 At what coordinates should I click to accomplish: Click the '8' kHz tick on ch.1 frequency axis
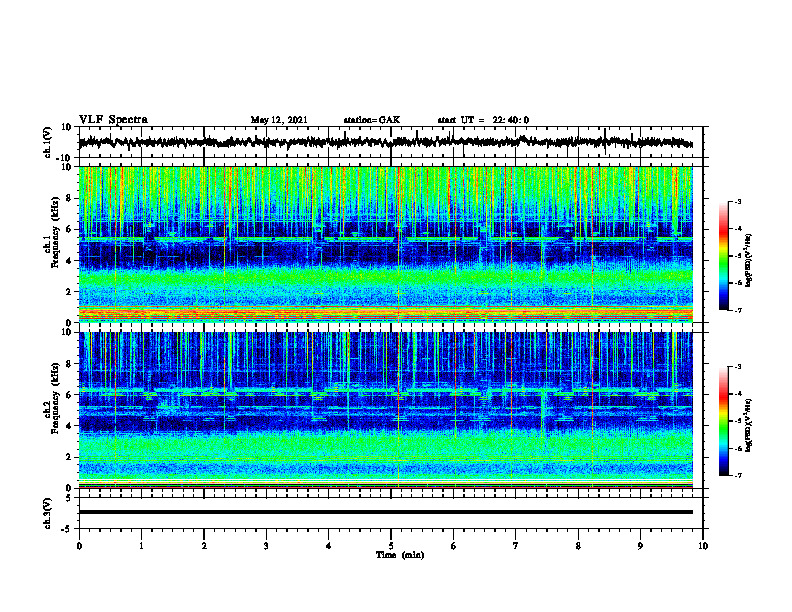70,198
